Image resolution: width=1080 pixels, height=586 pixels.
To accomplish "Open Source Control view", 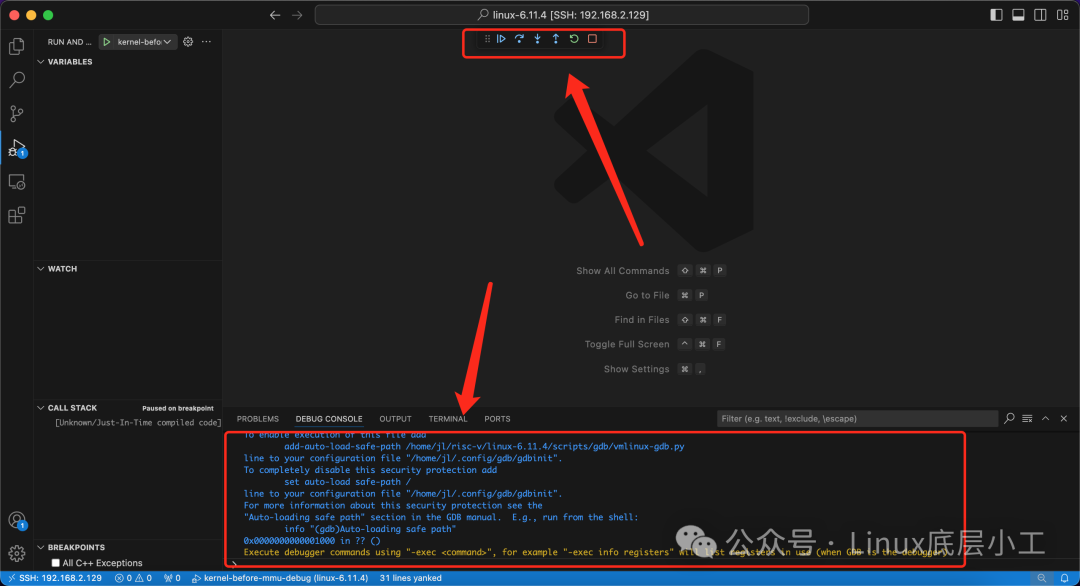I will click(17, 114).
